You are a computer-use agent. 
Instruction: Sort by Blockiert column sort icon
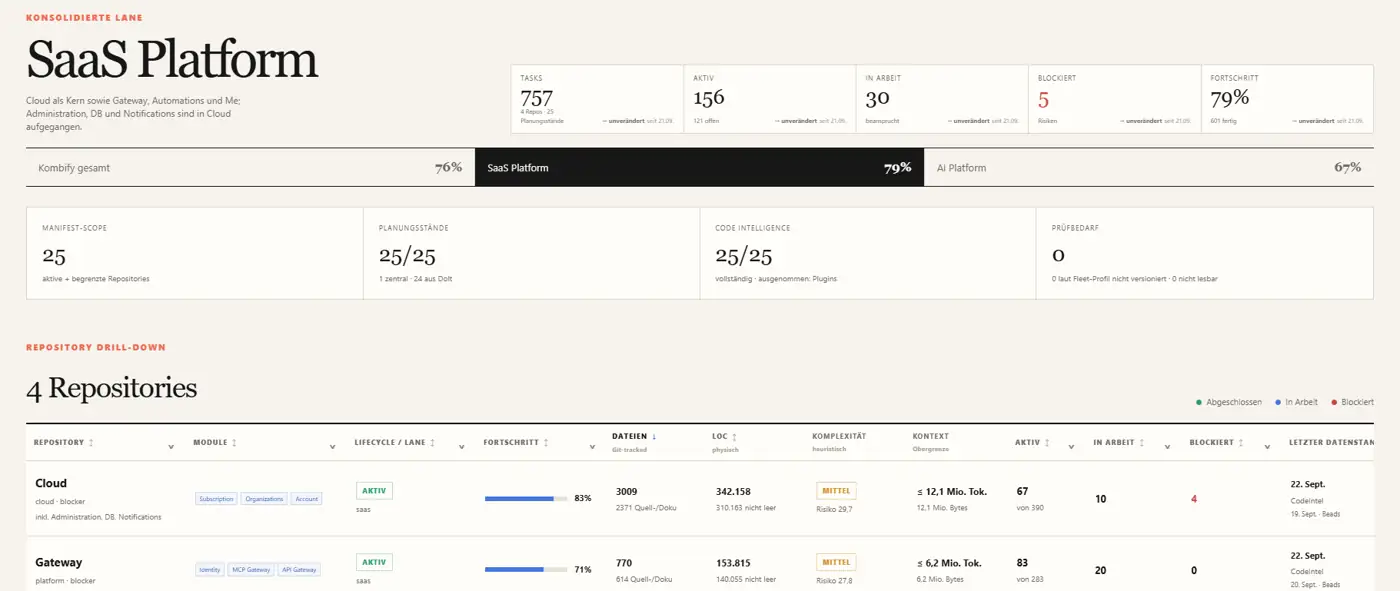1241,442
